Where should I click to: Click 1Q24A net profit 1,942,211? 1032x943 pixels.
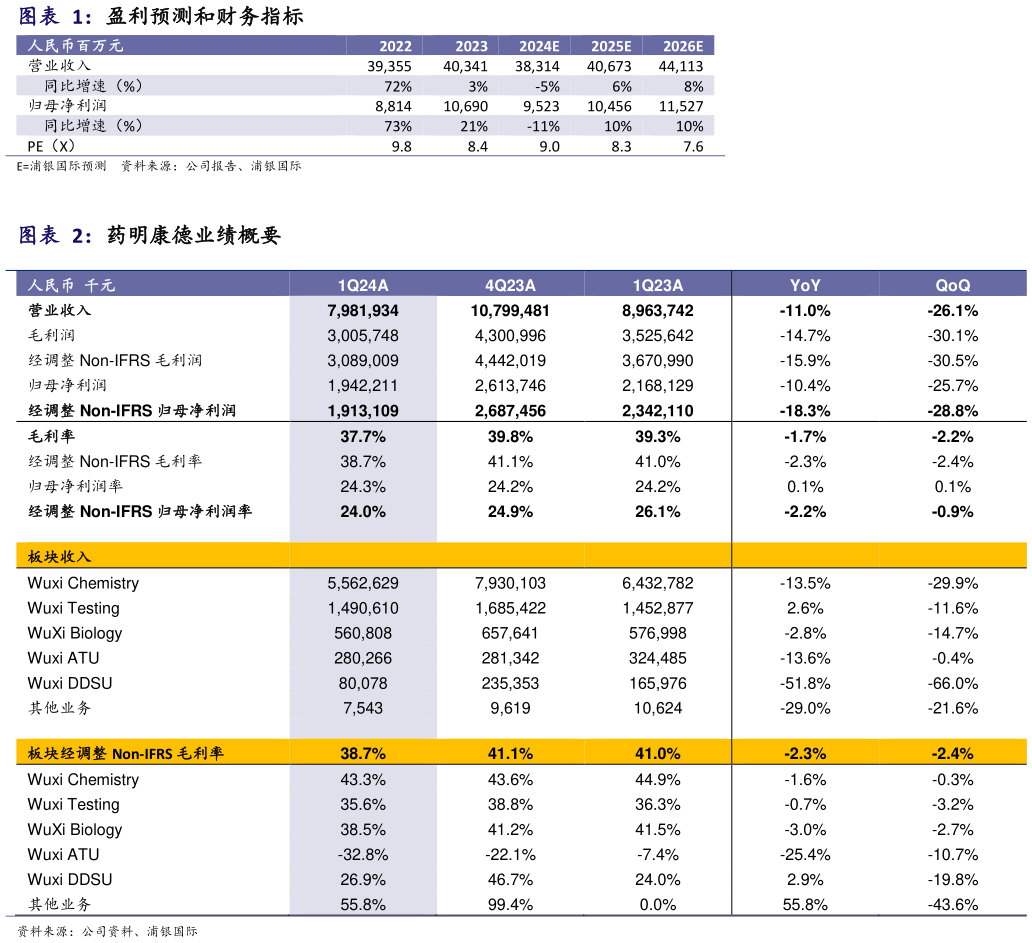(363, 386)
